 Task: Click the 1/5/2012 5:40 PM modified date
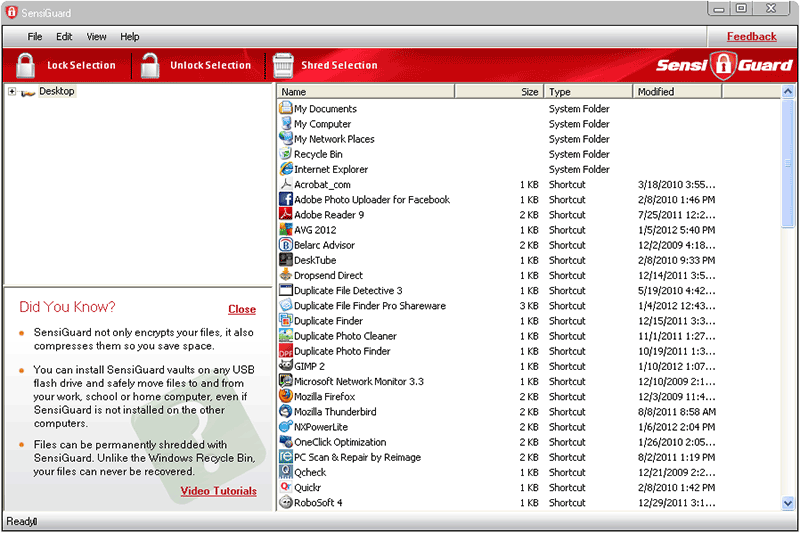[x=676, y=230]
